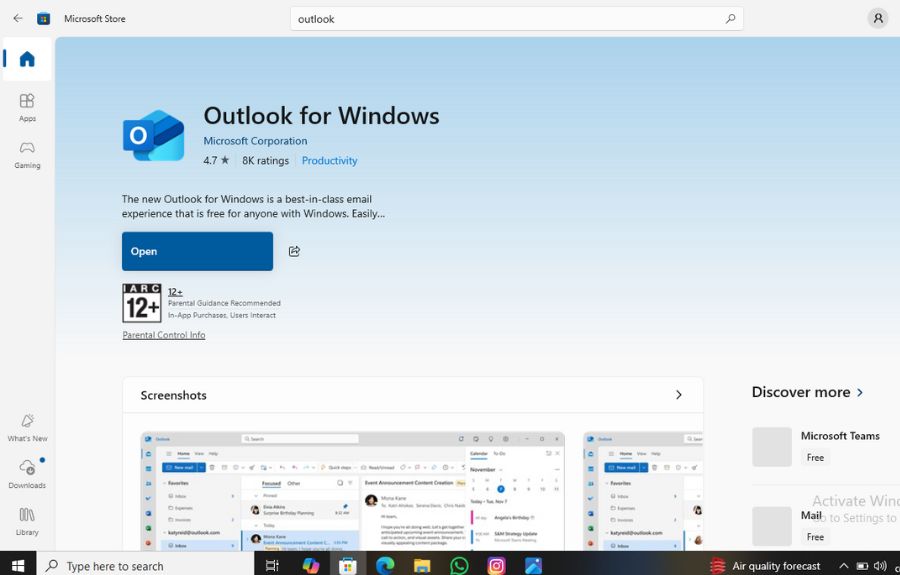Click the volume speaker tray icon
The image size is (900, 575).
point(880,566)
